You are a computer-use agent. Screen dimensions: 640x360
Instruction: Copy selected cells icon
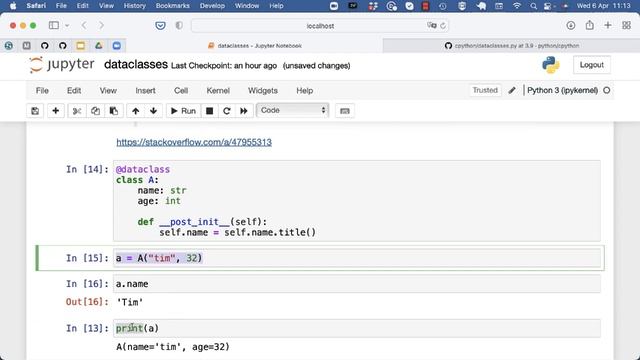click(x=96, y=111)
